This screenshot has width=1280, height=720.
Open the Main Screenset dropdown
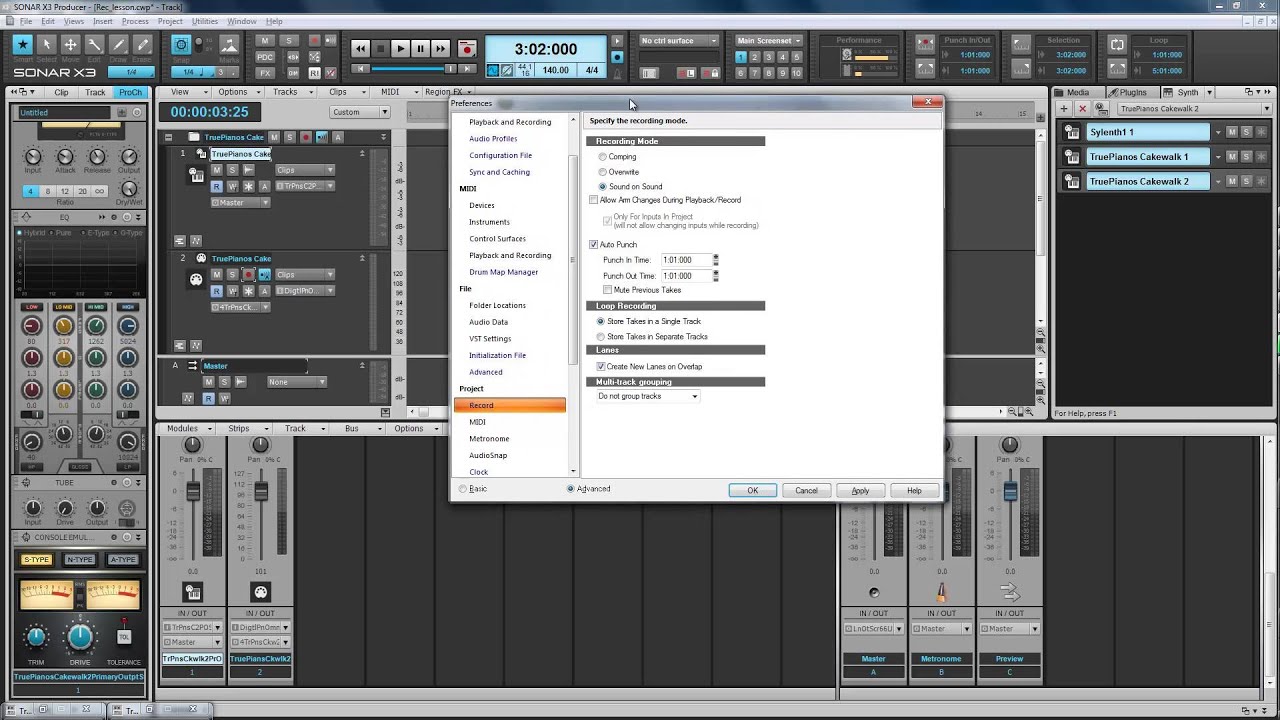pos(769,41)
